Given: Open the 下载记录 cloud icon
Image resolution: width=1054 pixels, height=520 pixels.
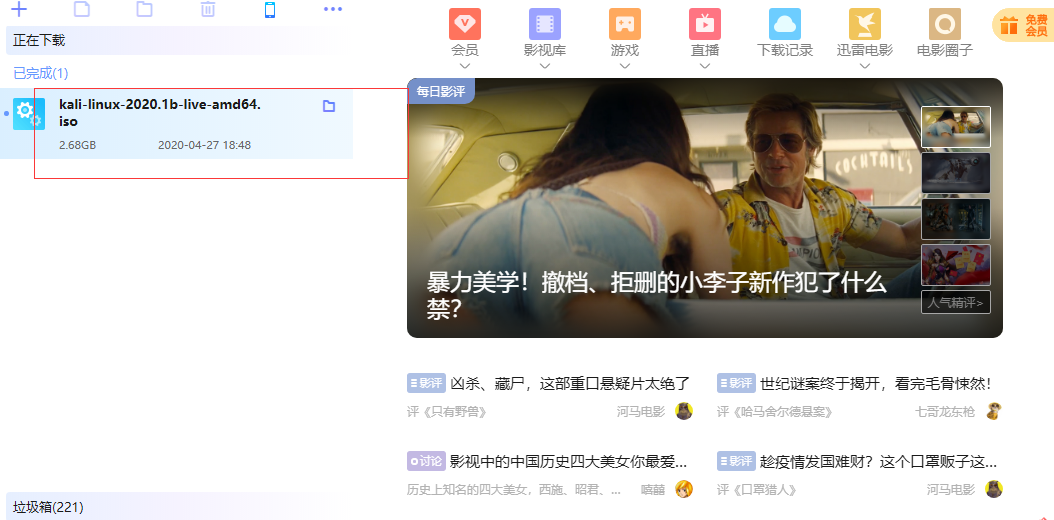Looking at the screenshot, I should (x=784, y=24).
